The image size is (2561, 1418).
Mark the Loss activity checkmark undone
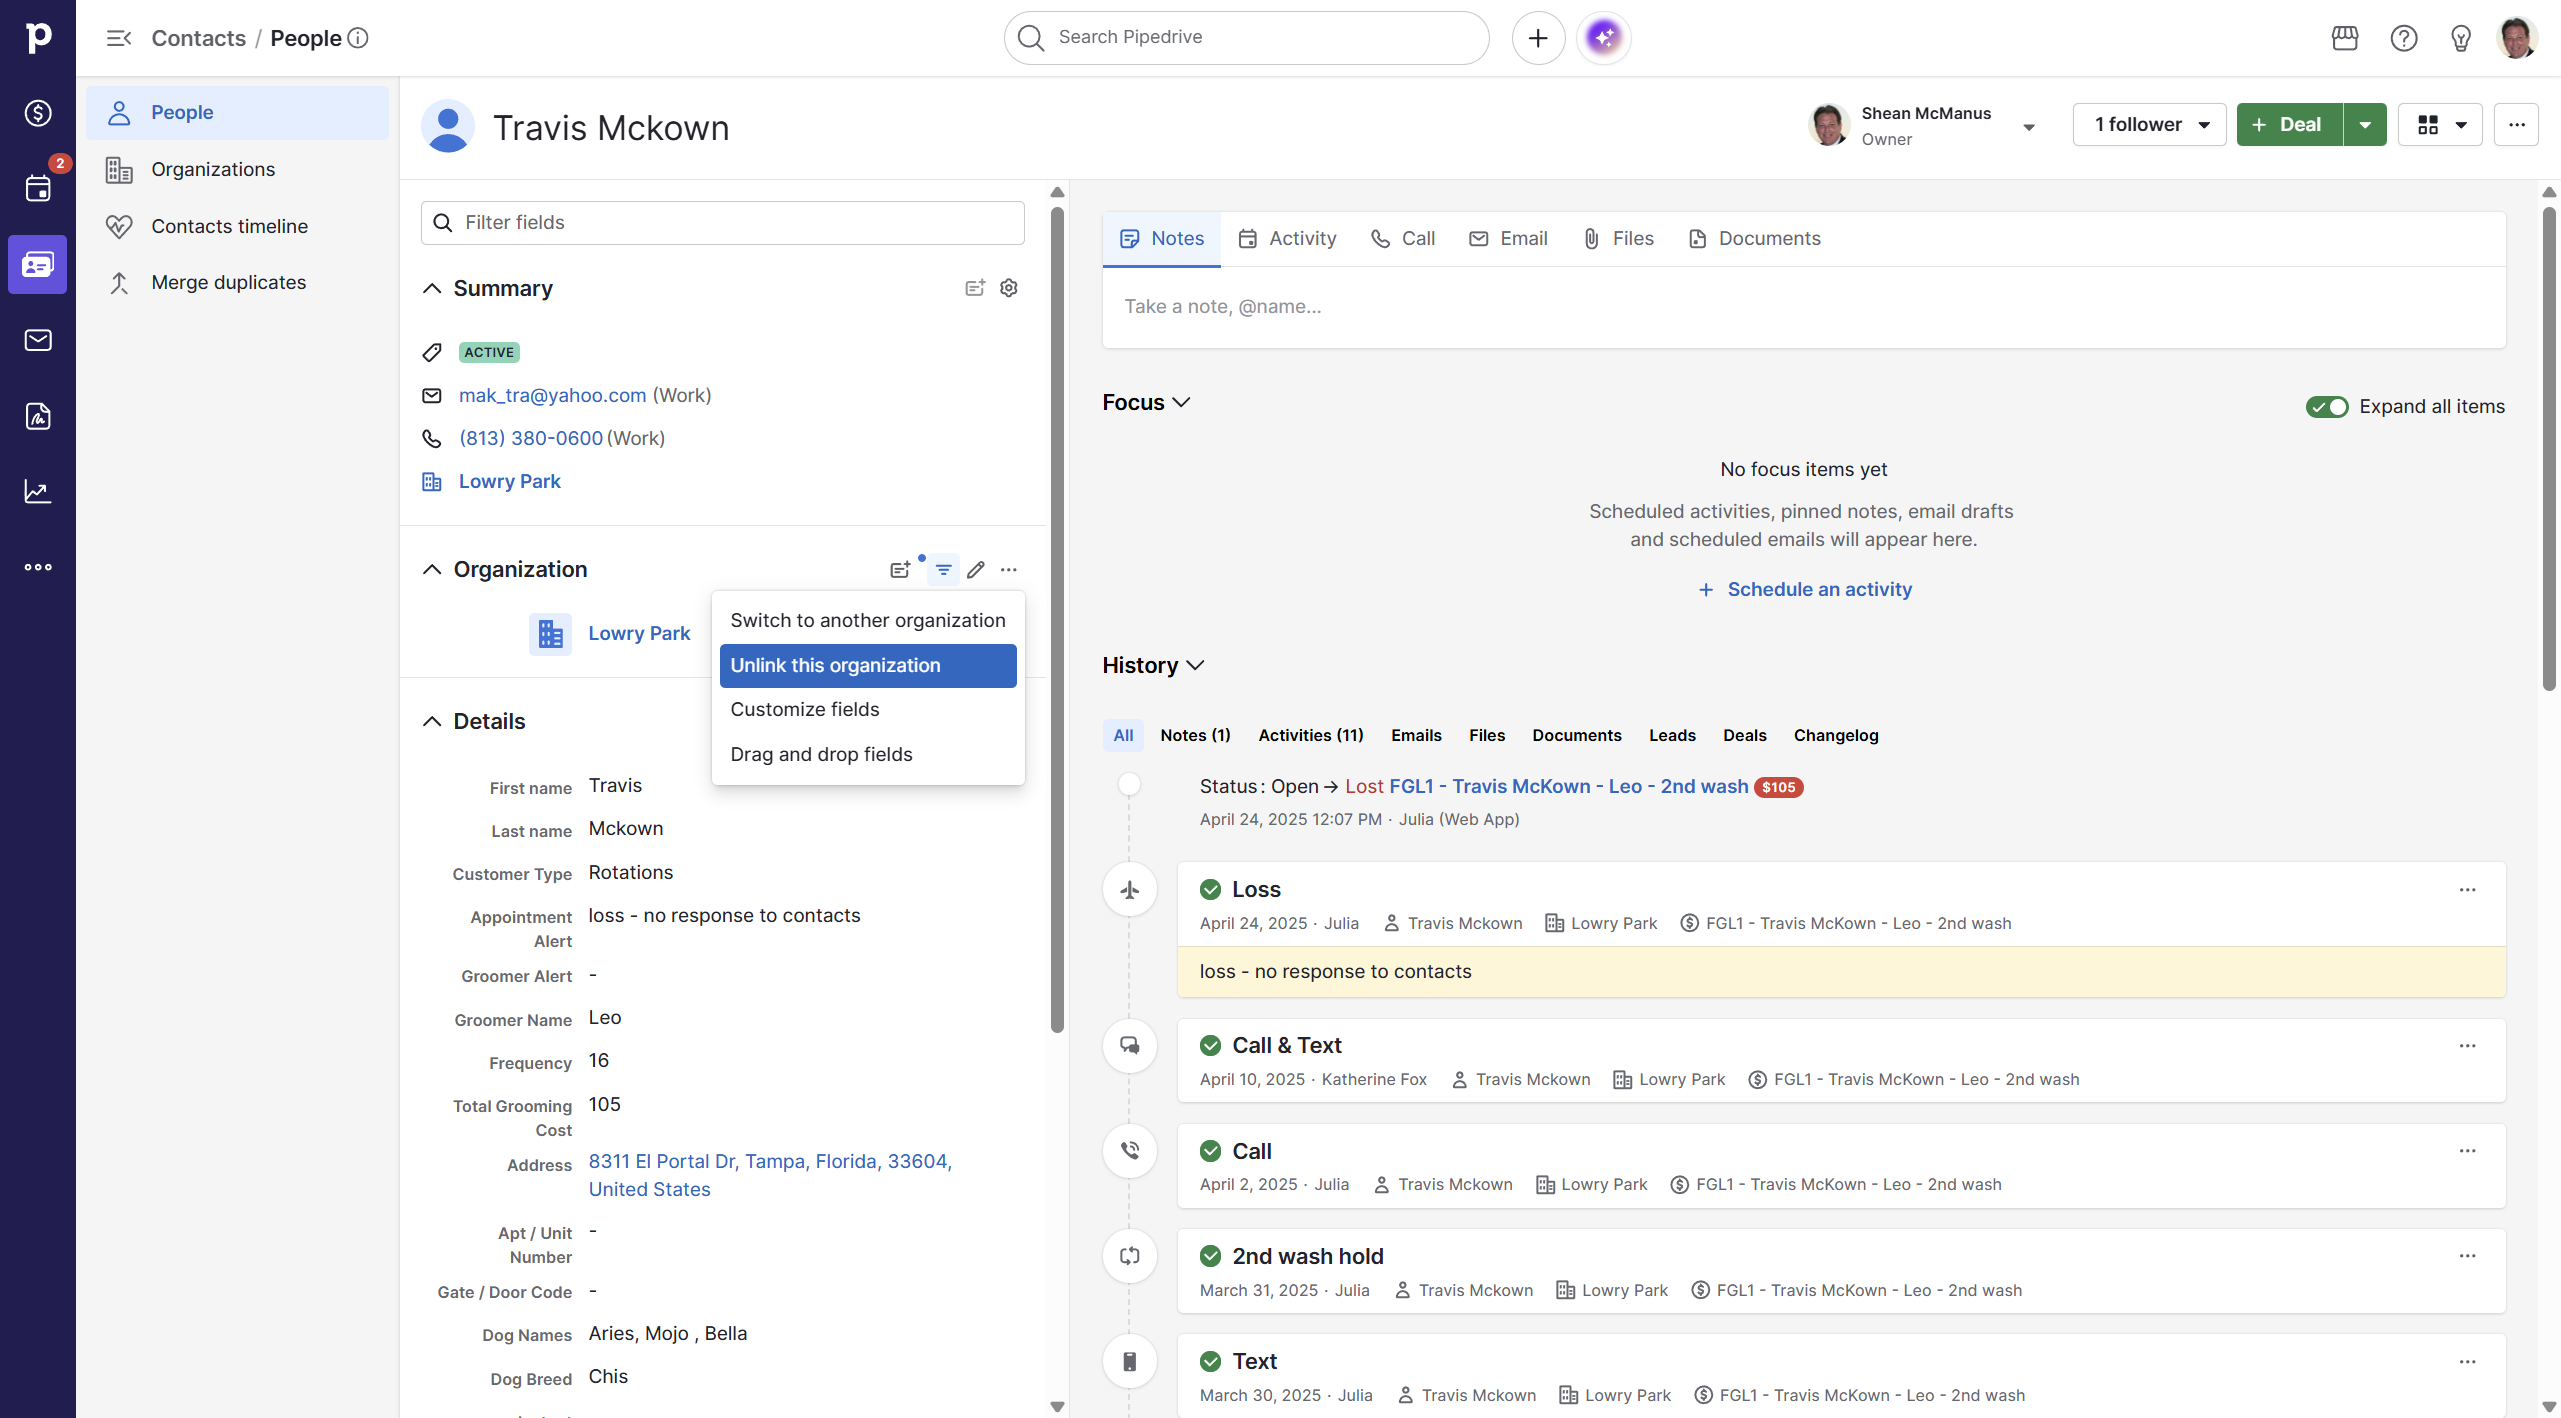click(x=1210, y=889)
